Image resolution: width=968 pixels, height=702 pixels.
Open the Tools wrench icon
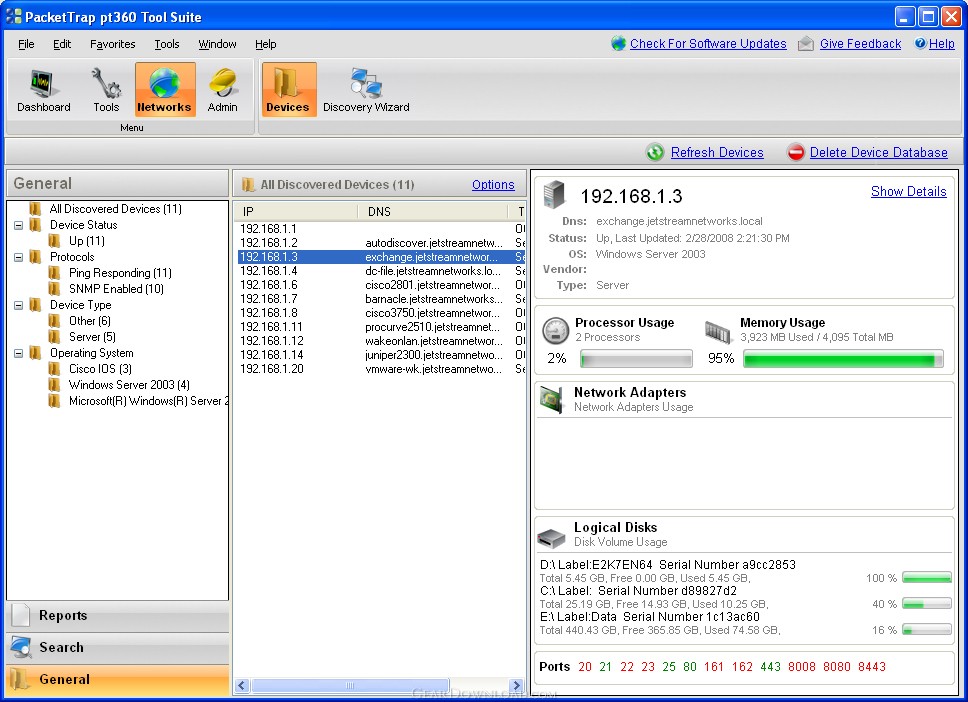[106, 84]
